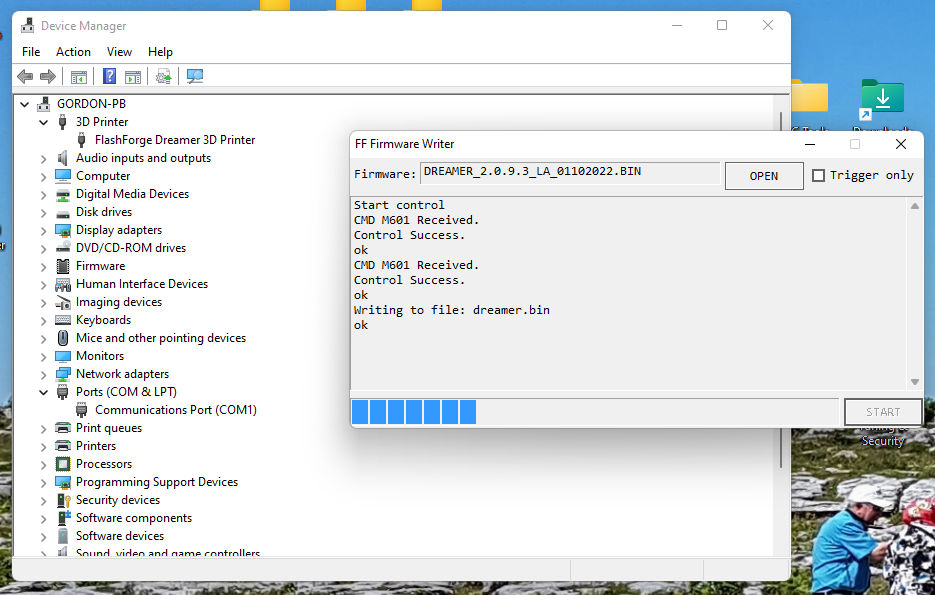This screenshot has height=595, width=935.
Task: Open the green Downloads icon on the desktop
Action: pyautogui.click(x=881, y=95)
